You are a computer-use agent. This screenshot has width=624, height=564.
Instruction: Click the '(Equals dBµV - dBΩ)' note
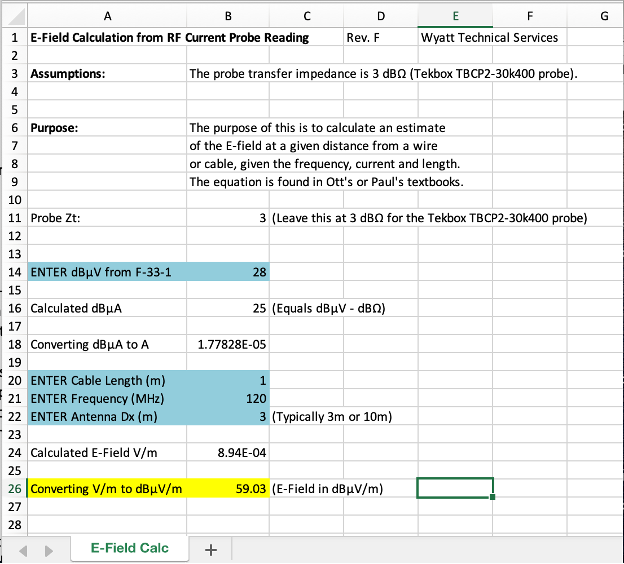coord(329,308)
